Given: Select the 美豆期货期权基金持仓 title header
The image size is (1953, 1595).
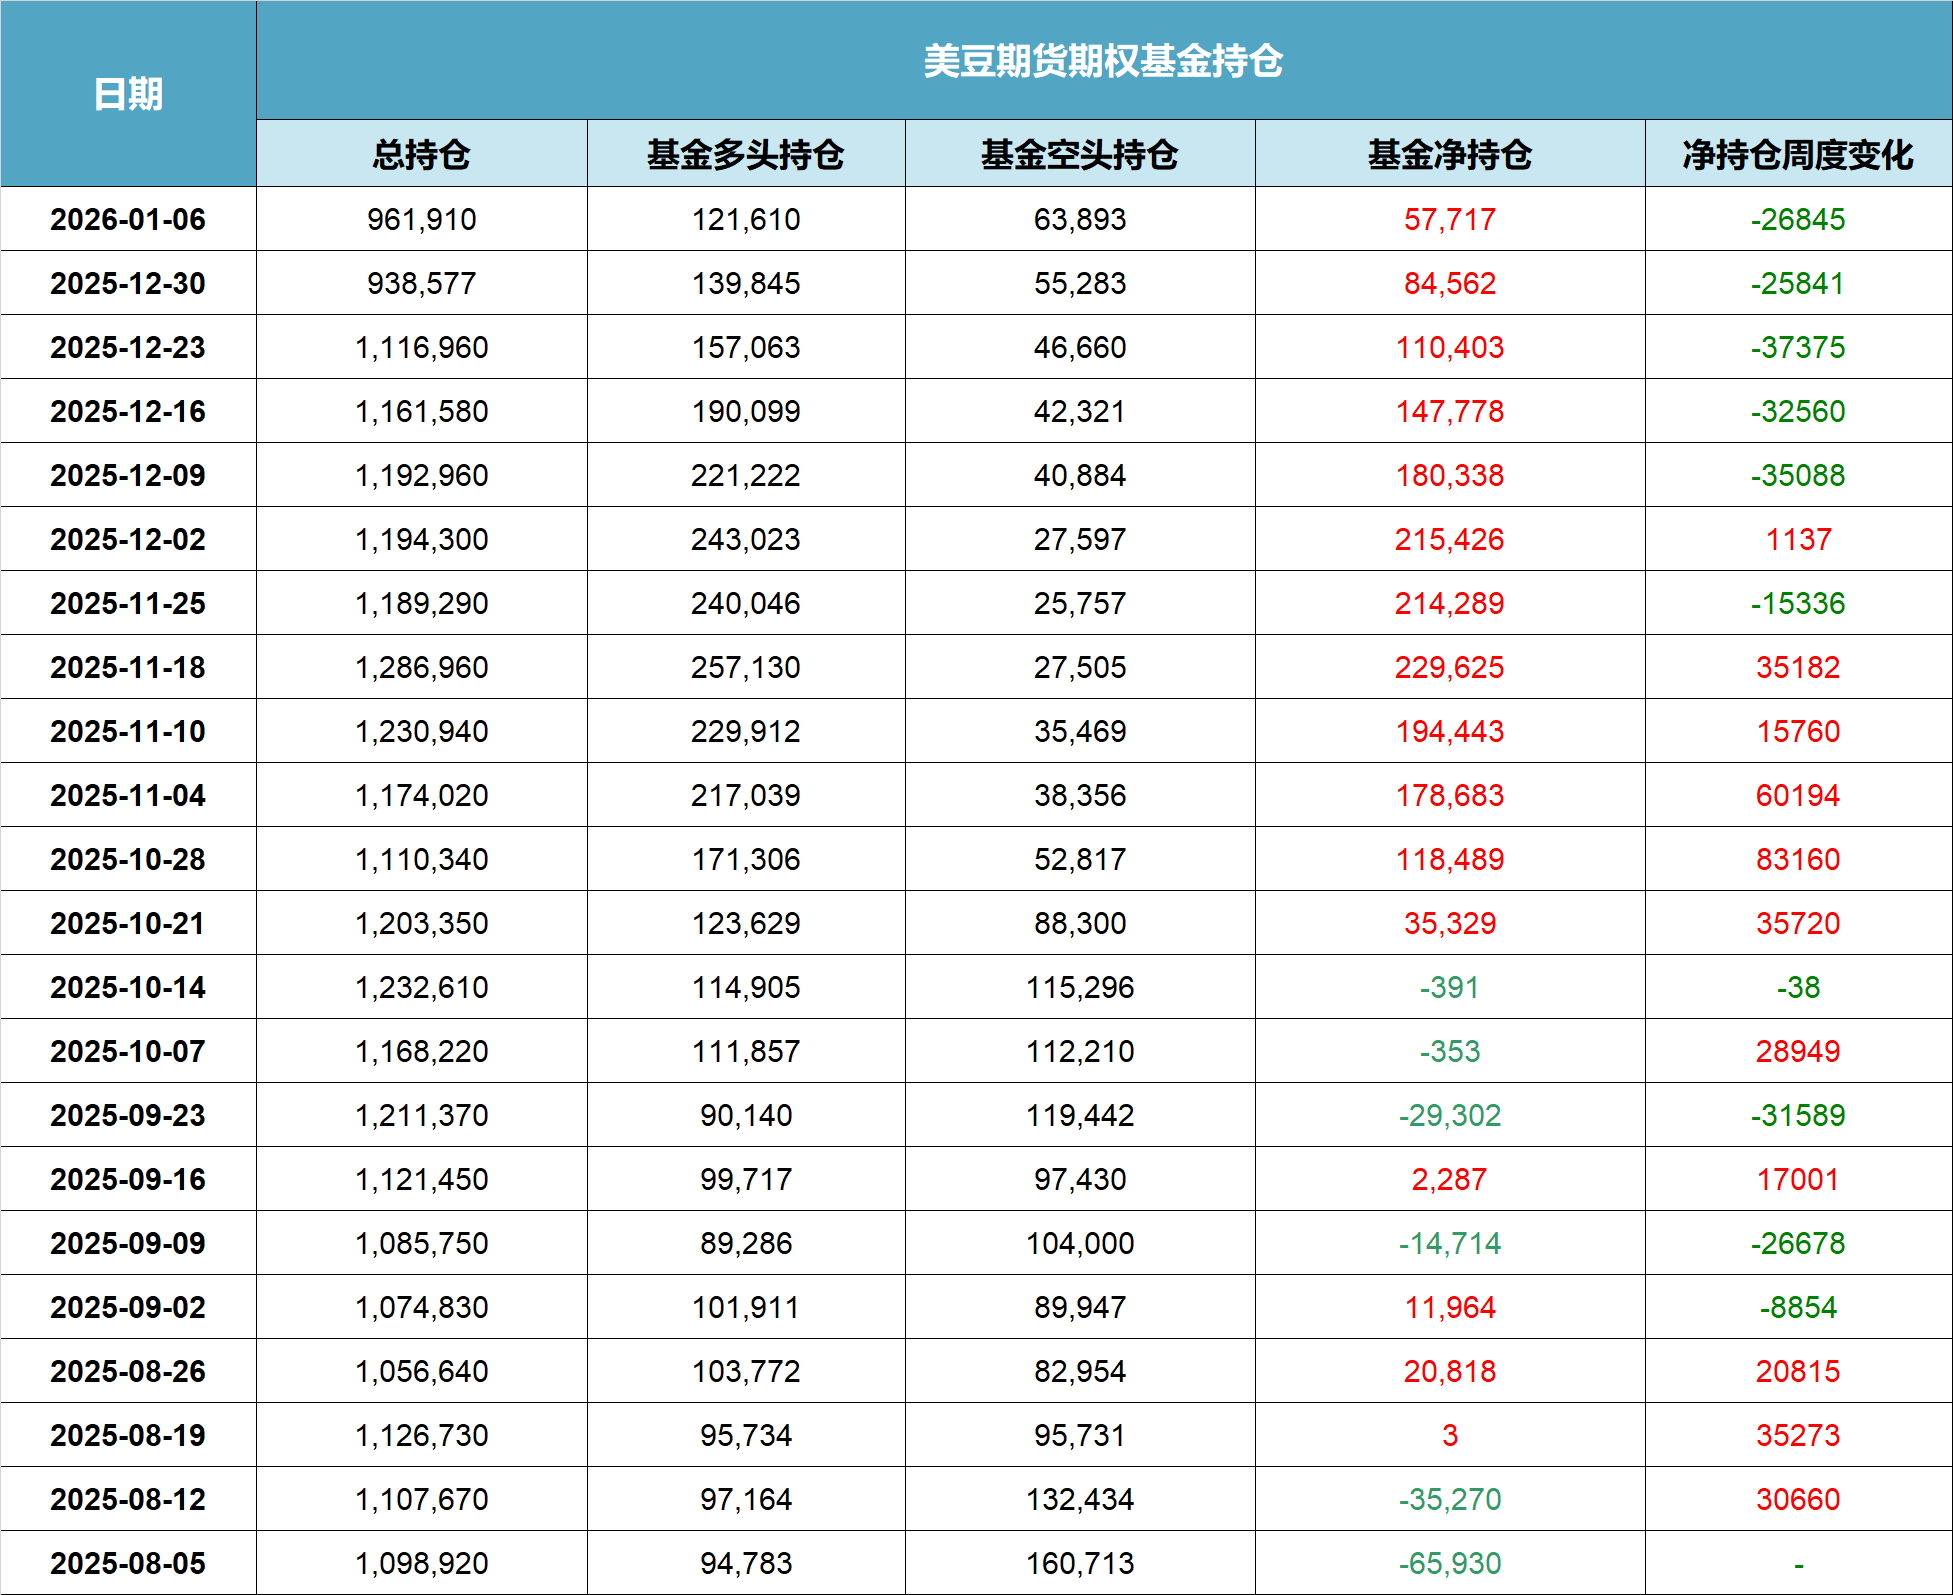Looking at the screenshot, I should pyautogui.click(x=1103, y=61).
